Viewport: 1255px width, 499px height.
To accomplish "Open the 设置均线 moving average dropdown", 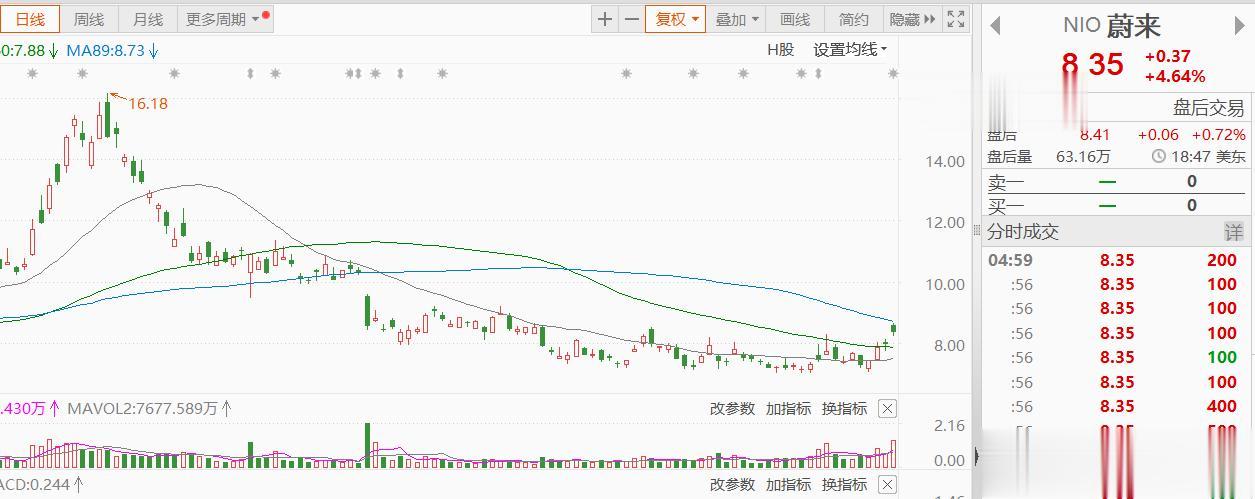I will click(850, 49).
